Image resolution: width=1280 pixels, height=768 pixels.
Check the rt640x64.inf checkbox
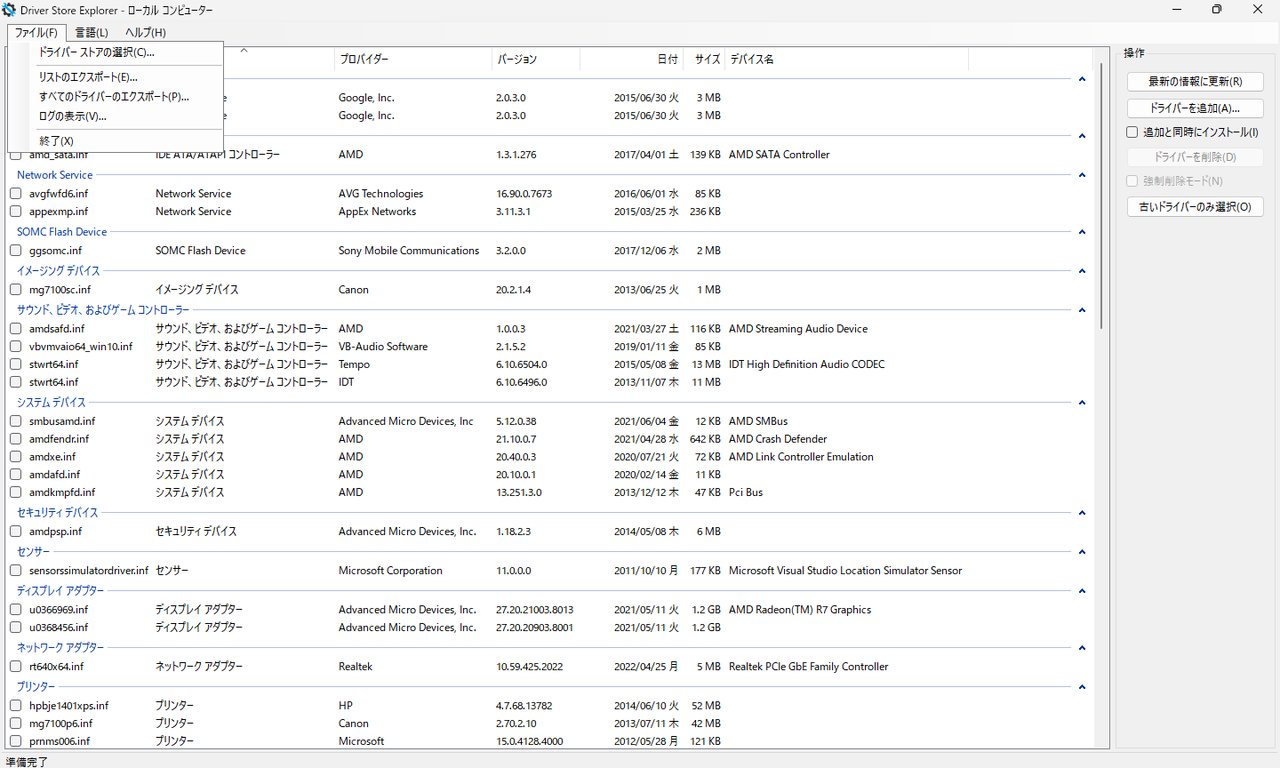(16, 667)
